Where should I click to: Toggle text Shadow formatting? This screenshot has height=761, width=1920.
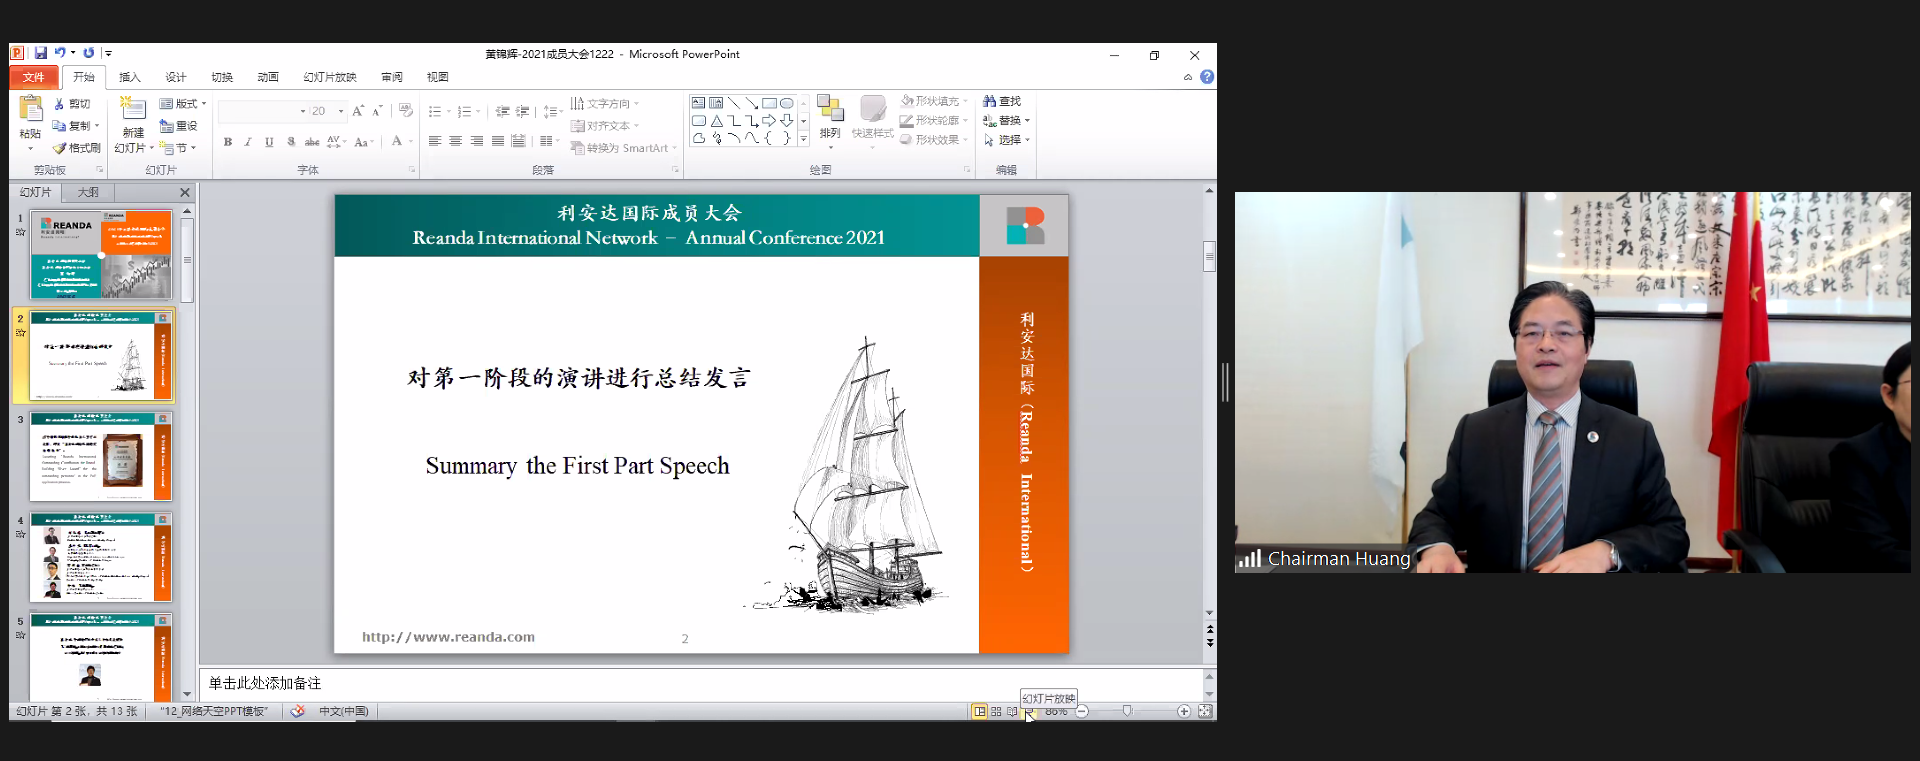(x=291, y=142)
